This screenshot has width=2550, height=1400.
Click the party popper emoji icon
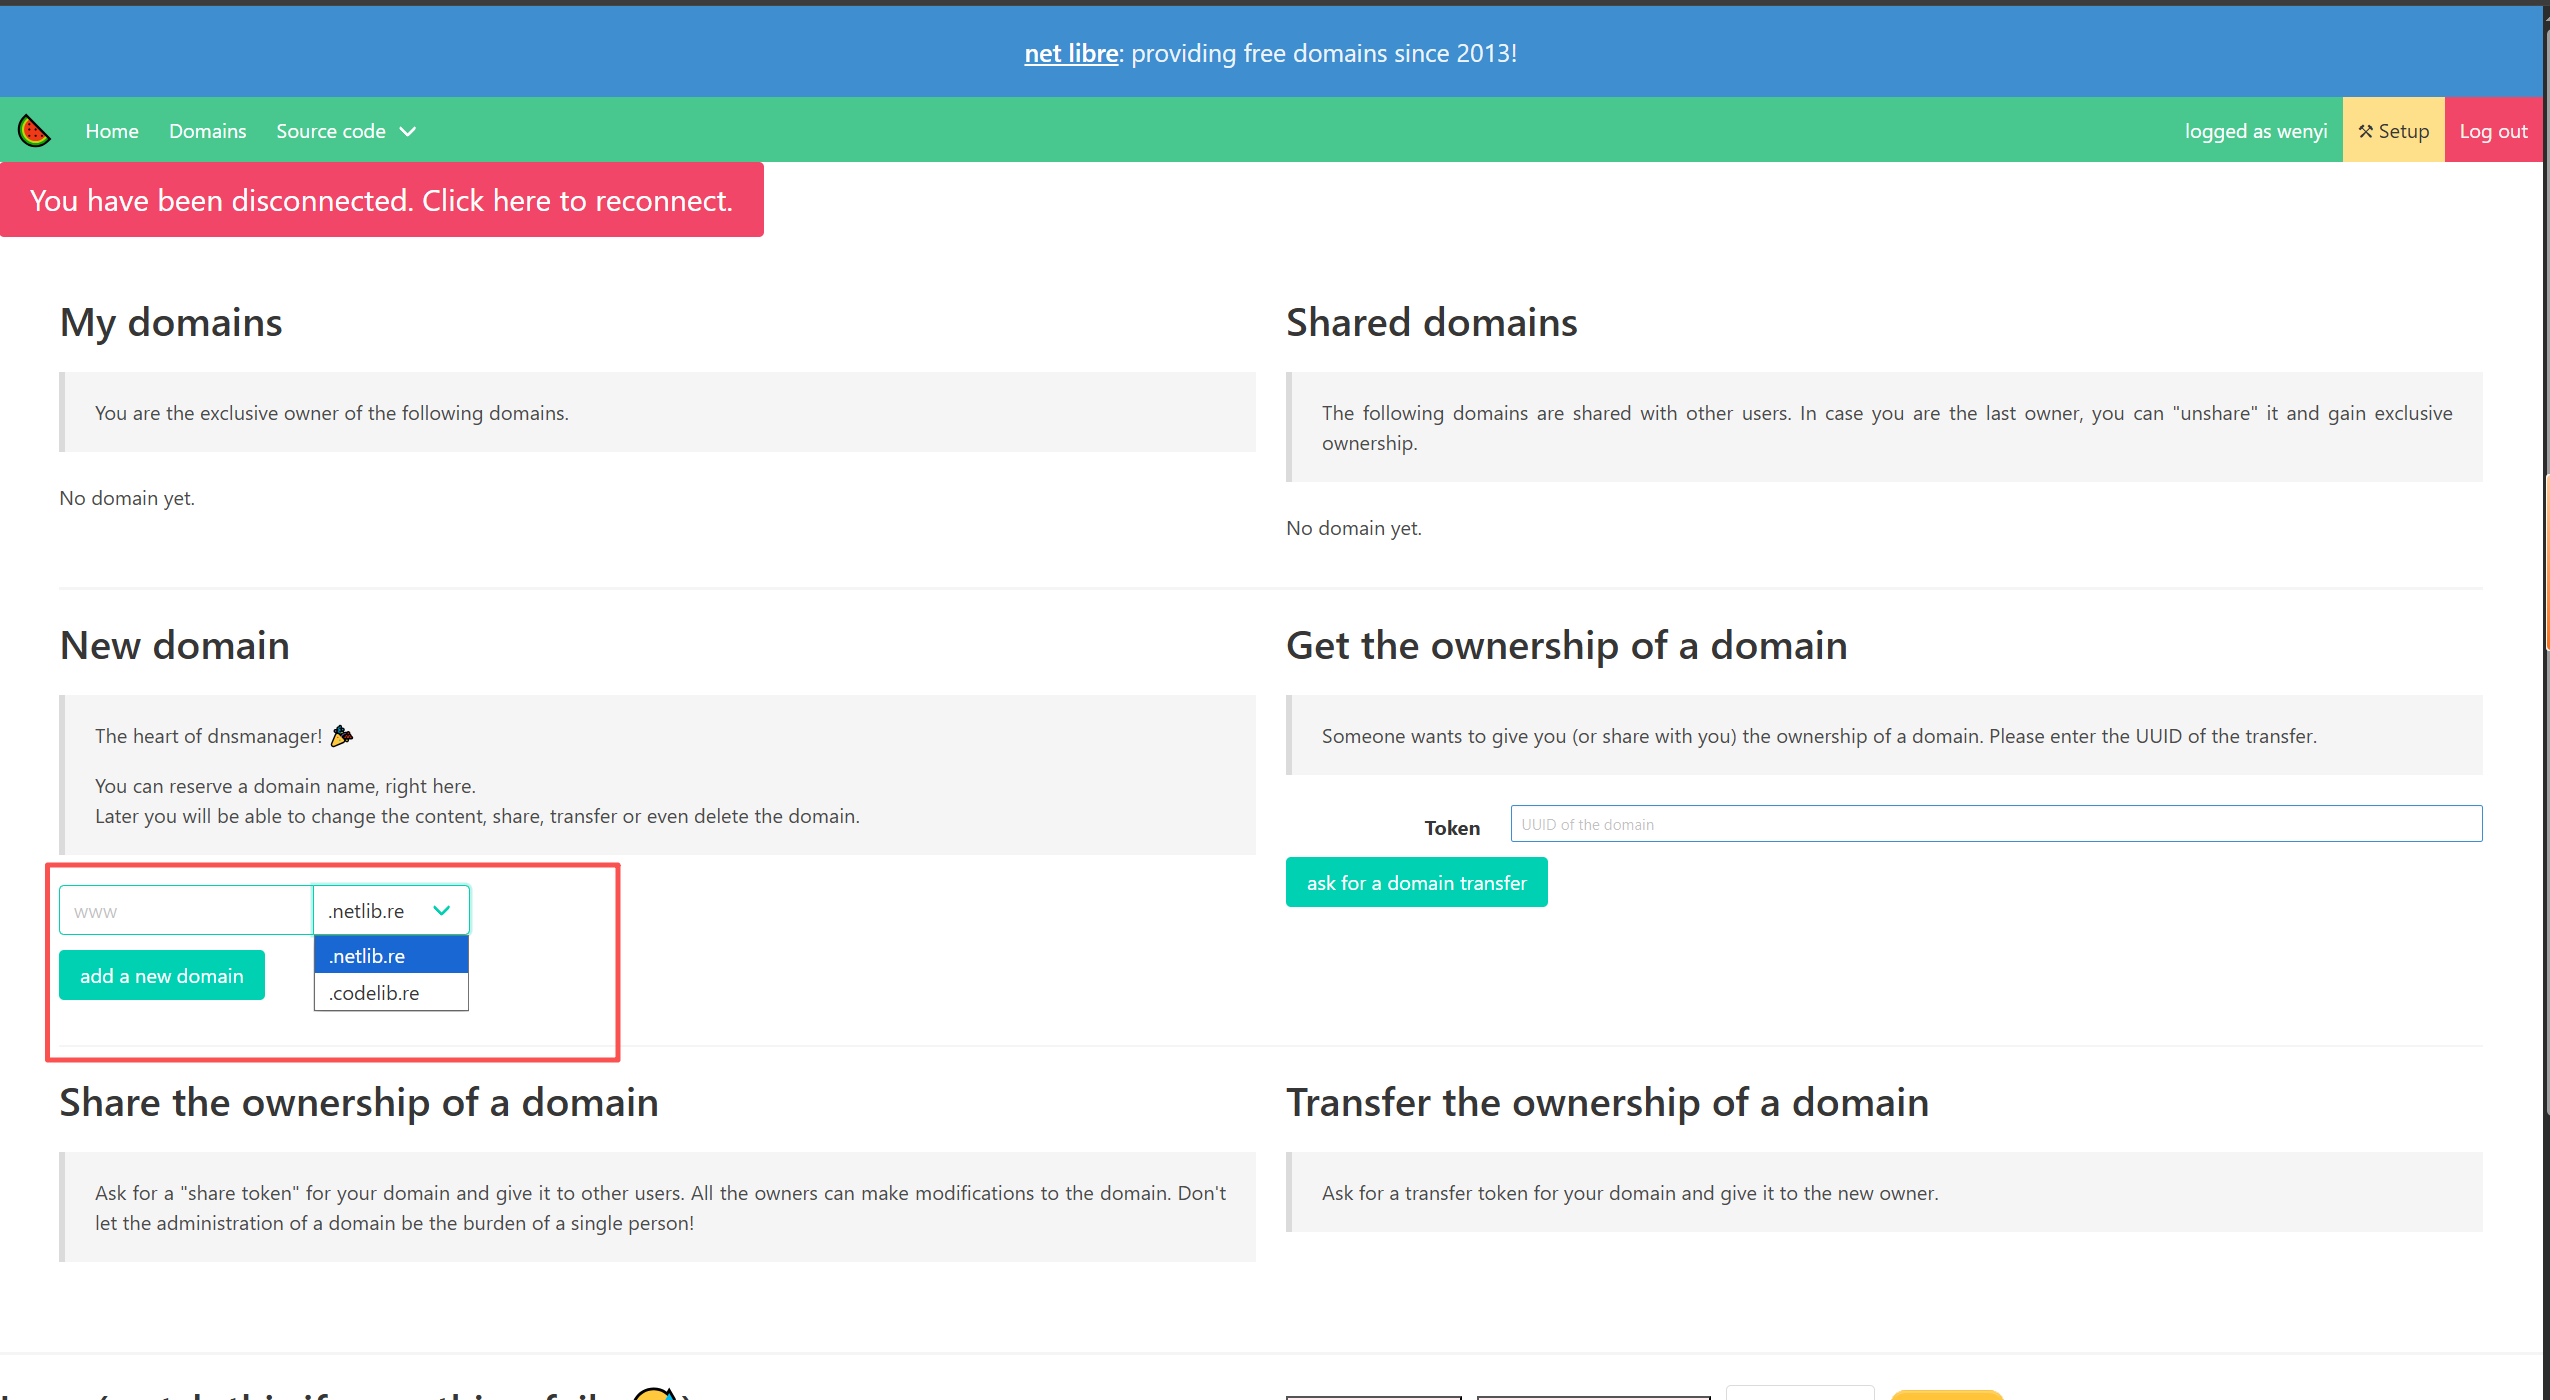tap(341, 735)
